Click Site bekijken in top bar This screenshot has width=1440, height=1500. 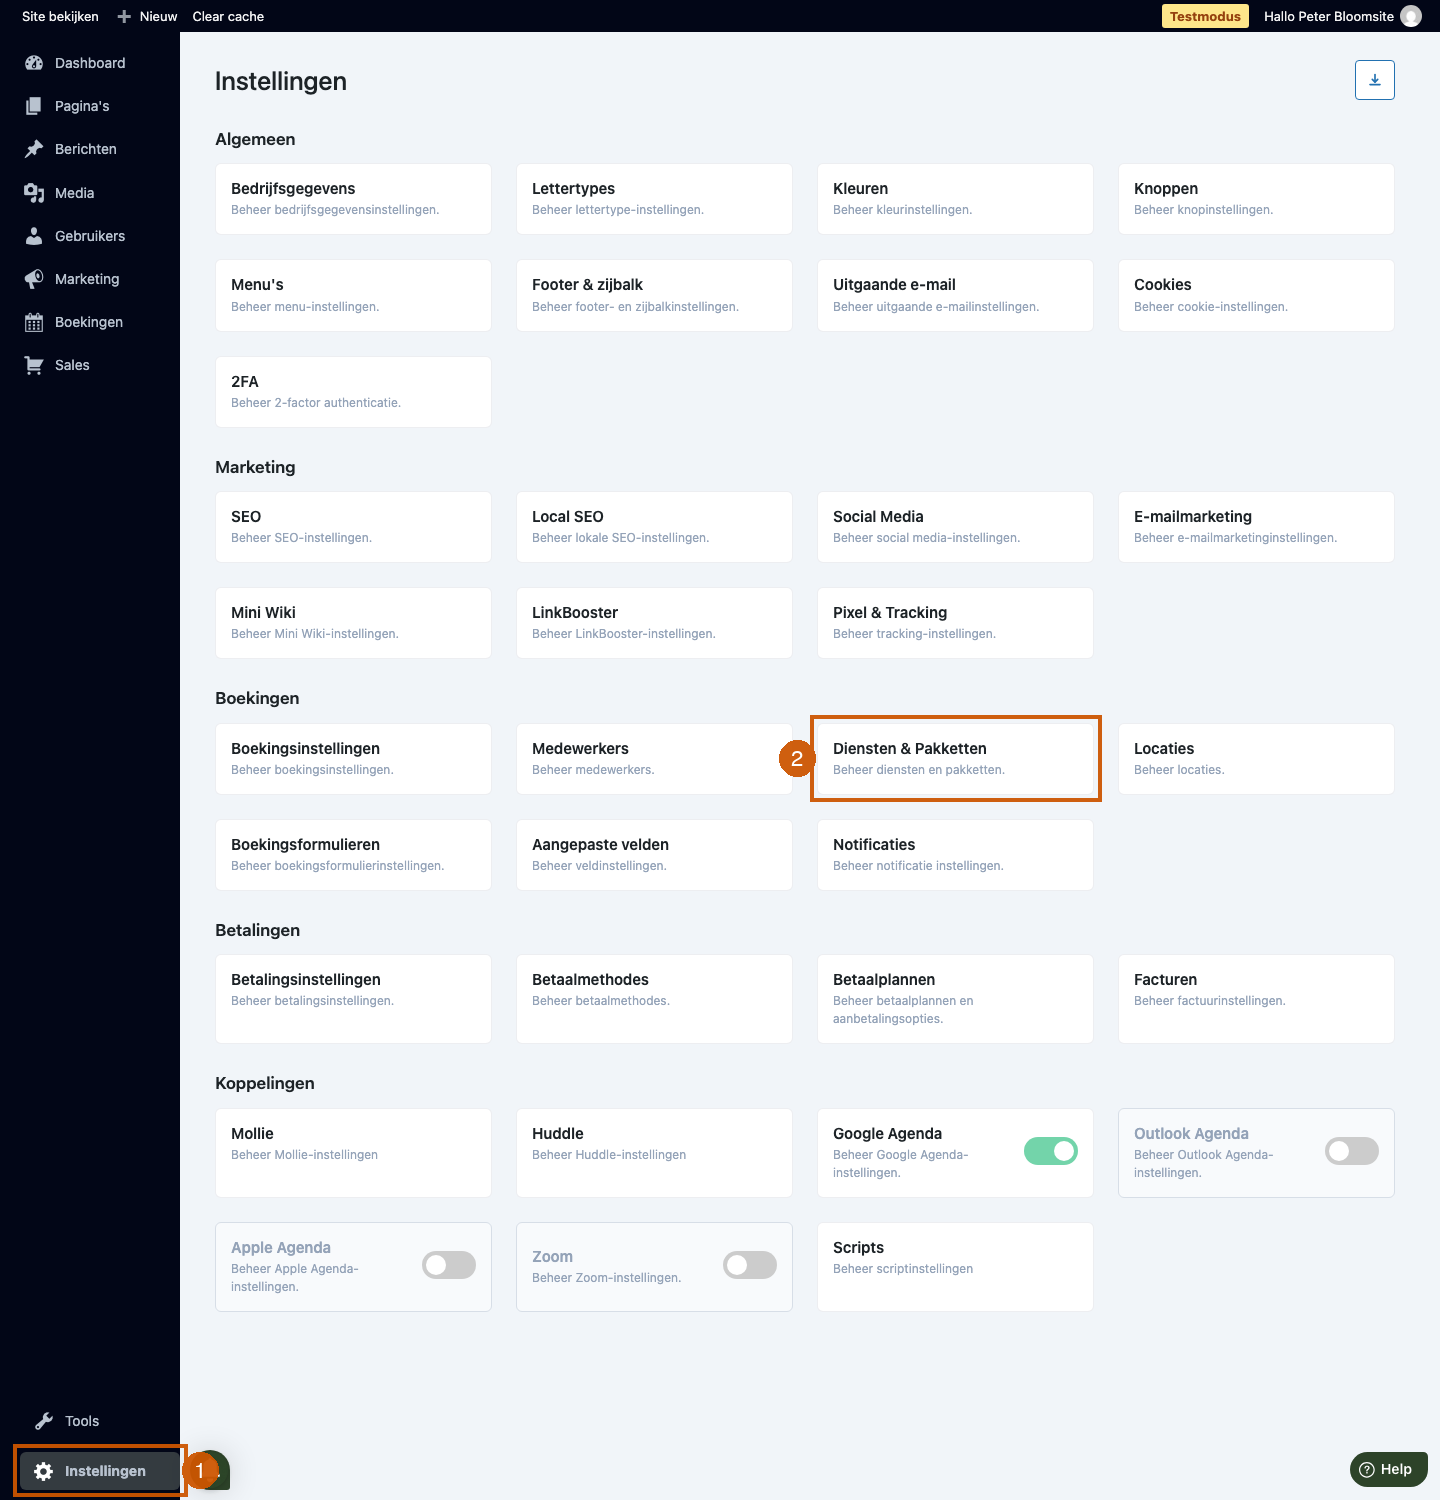coord(60,16)
